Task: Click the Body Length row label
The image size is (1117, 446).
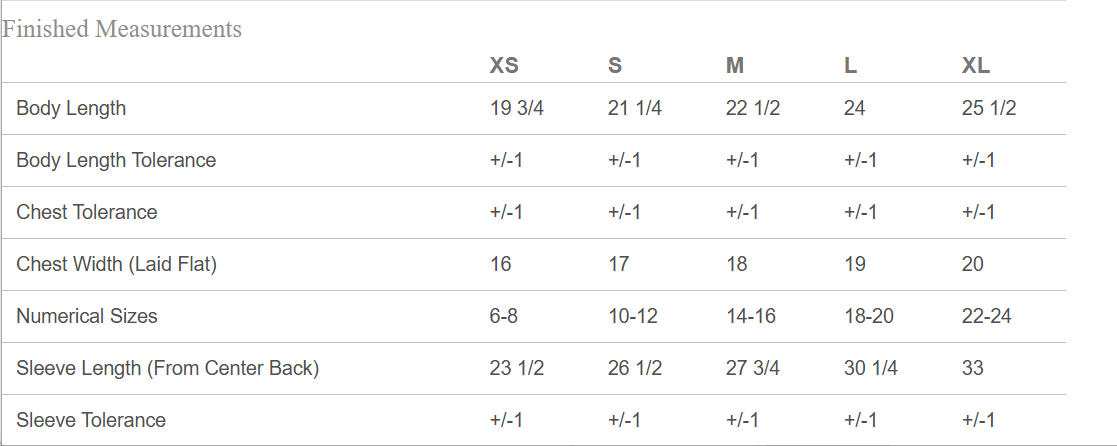Action: coord(71,108)
